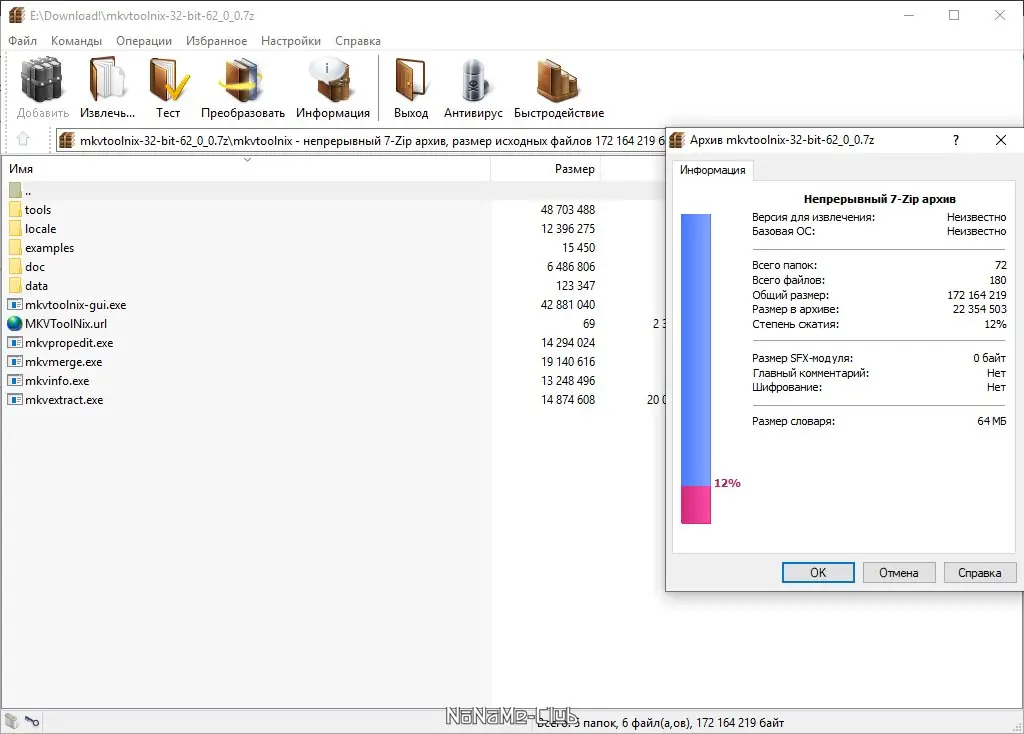This screenshot has height=734, width=1024.
Task: Click the archive icon in address bar
Action: click(67, 140)
